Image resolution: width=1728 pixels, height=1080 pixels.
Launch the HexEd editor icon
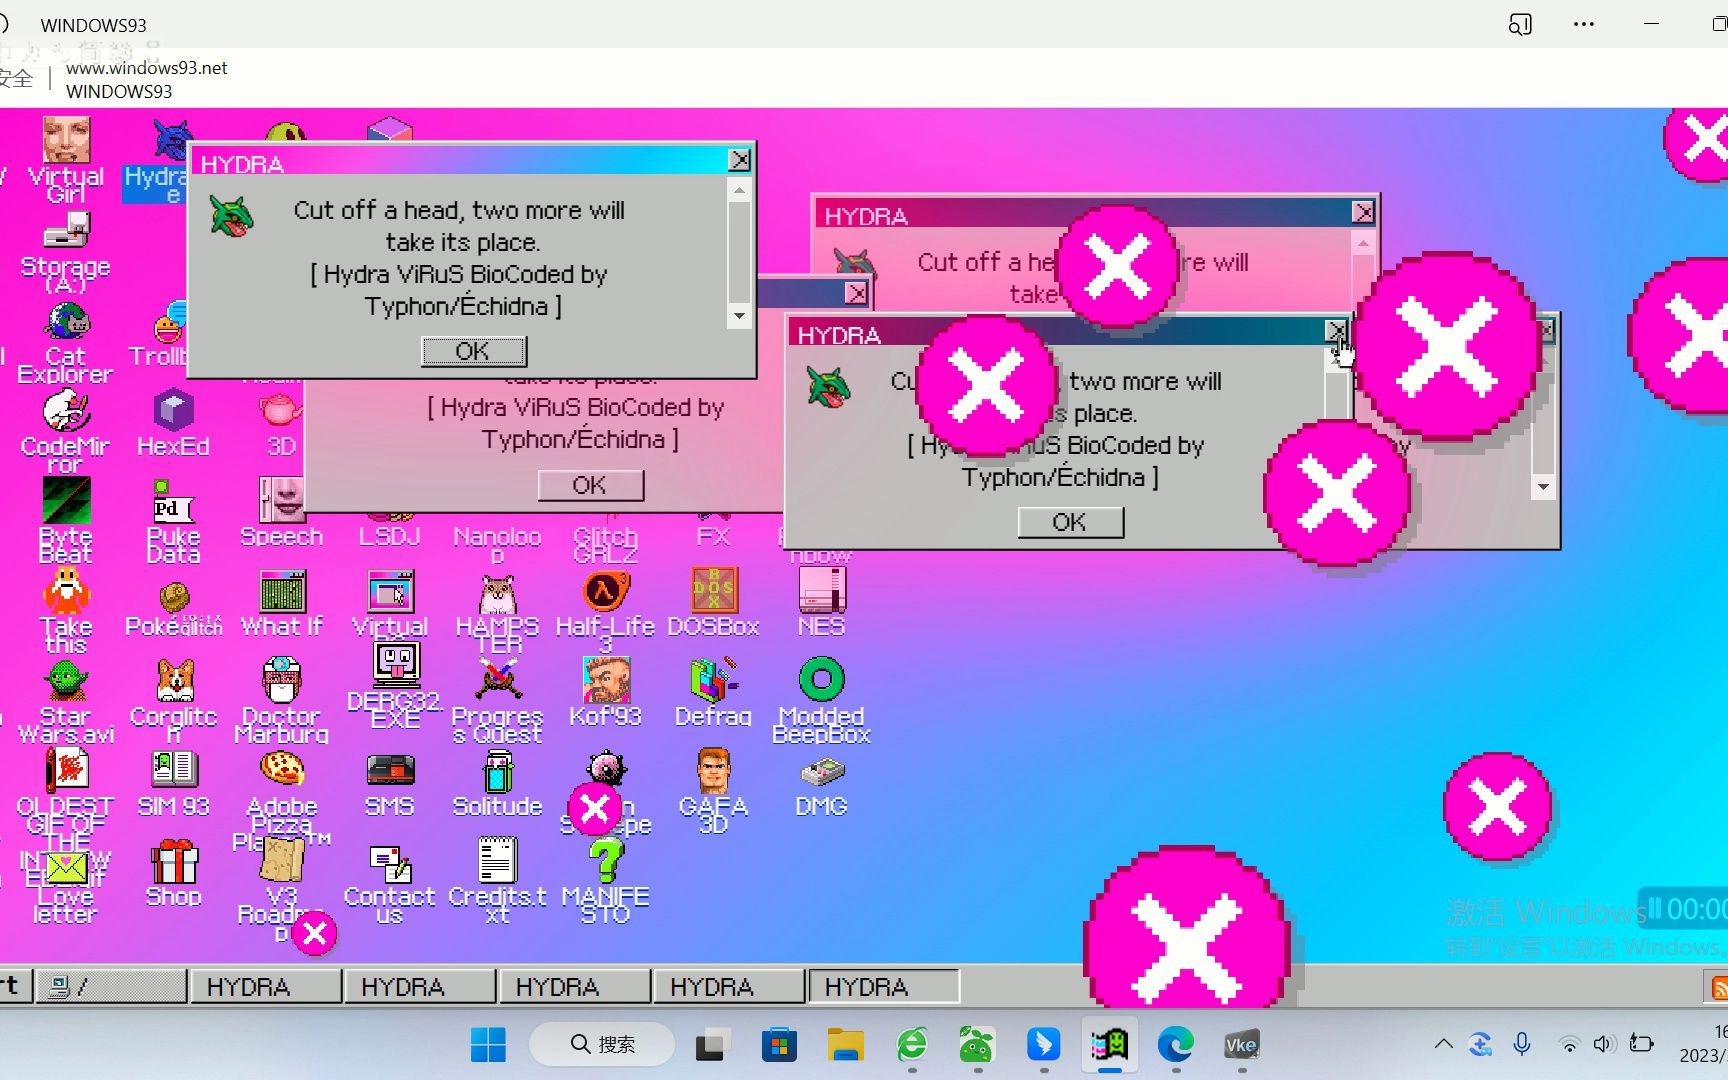tap(174, 424)
